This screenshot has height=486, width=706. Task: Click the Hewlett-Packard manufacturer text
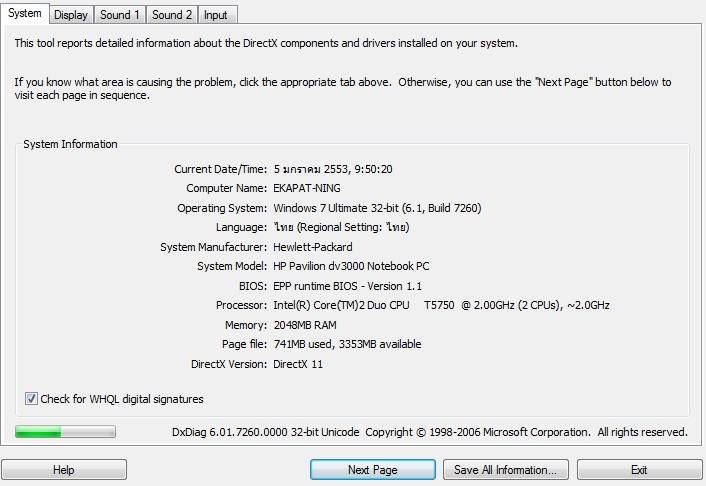click(x=313, y=247)
